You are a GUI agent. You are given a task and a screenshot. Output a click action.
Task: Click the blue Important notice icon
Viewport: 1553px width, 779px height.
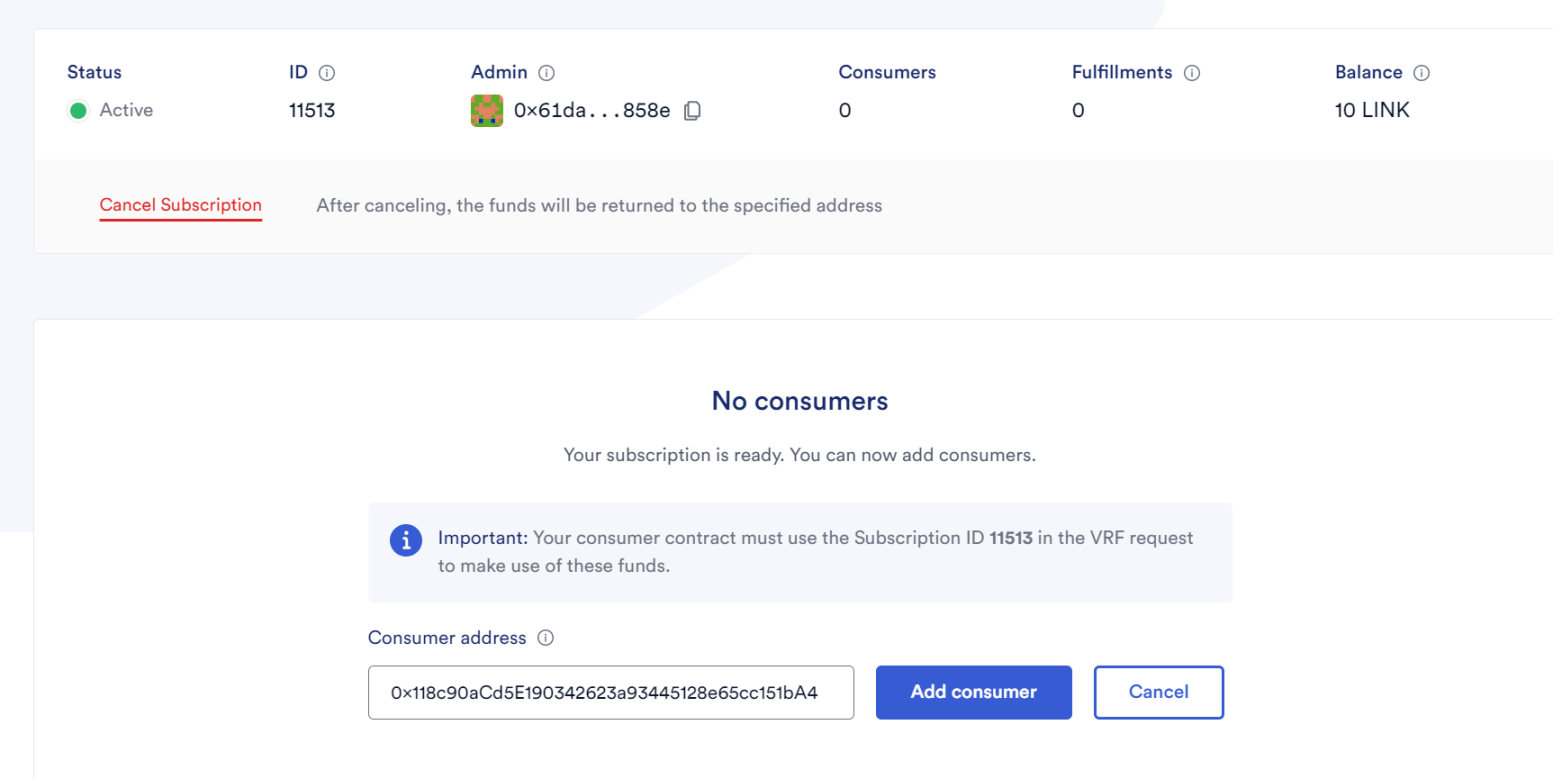pos(404,540)
